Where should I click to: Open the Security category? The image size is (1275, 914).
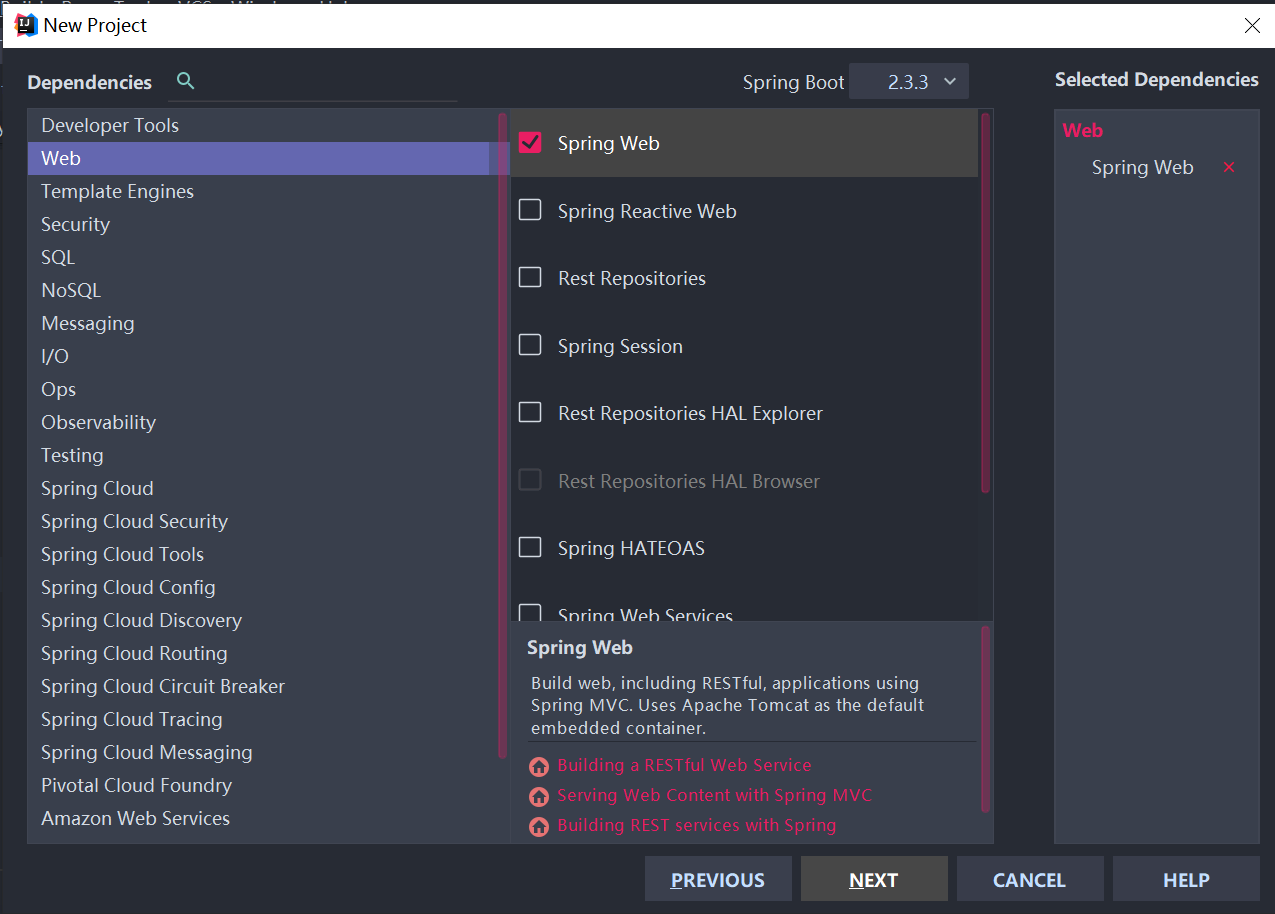263,224
